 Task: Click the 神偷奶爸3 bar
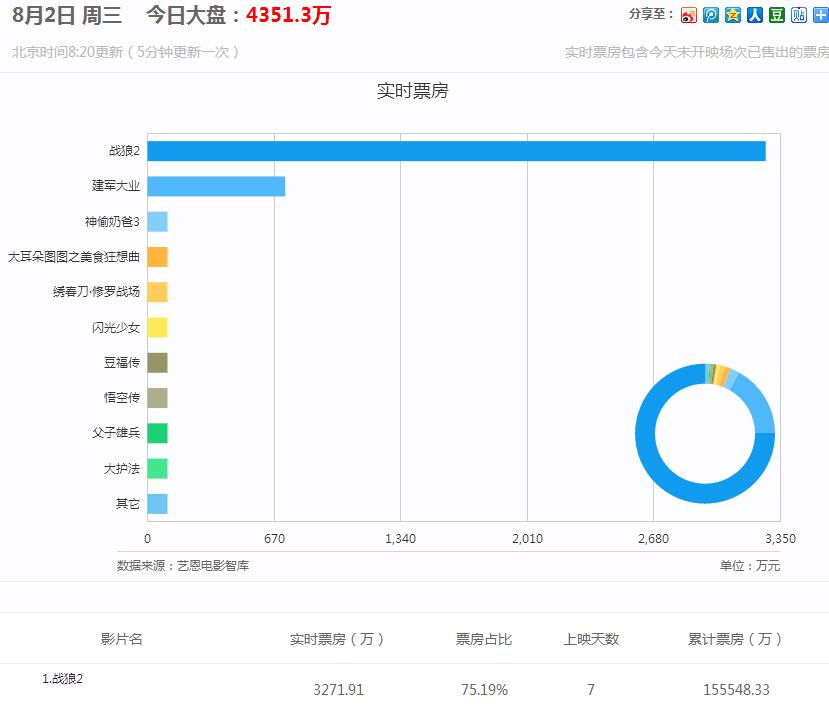(x=158, y=221)
